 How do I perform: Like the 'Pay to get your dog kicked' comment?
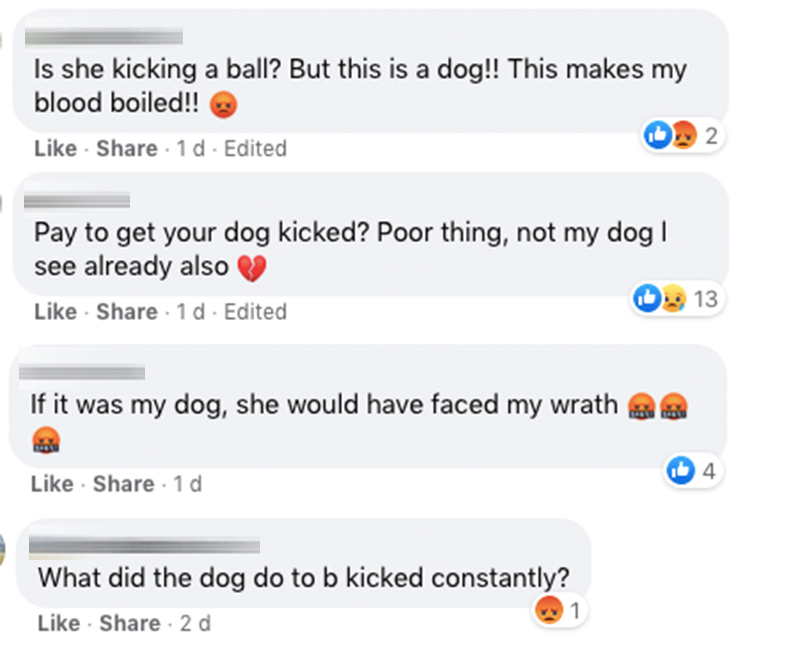[55, 312]
